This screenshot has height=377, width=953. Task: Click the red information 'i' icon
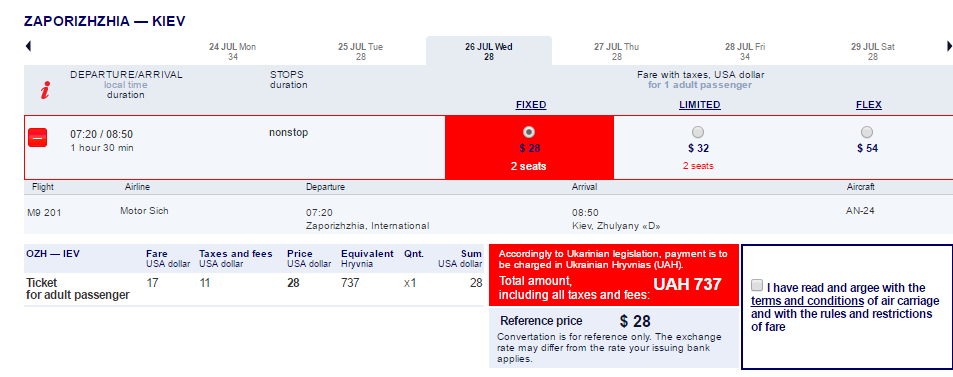click(x=45, y=90)
